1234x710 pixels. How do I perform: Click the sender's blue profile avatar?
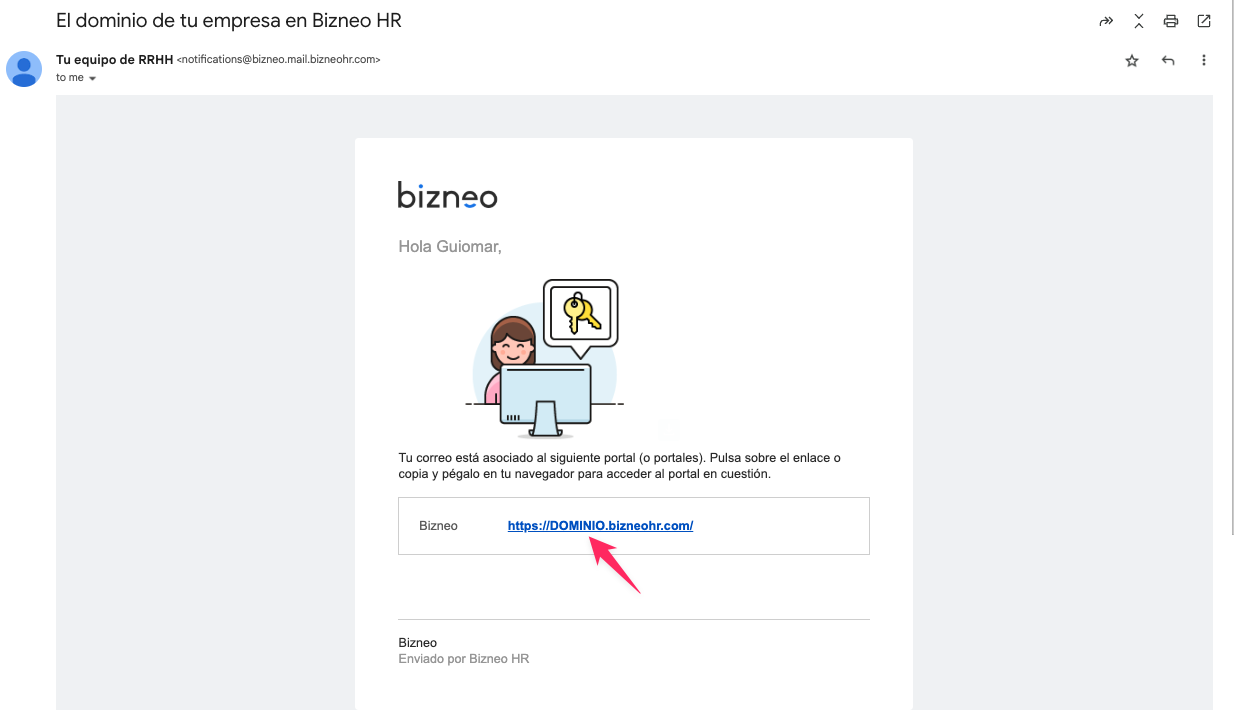tap(24, 69)
